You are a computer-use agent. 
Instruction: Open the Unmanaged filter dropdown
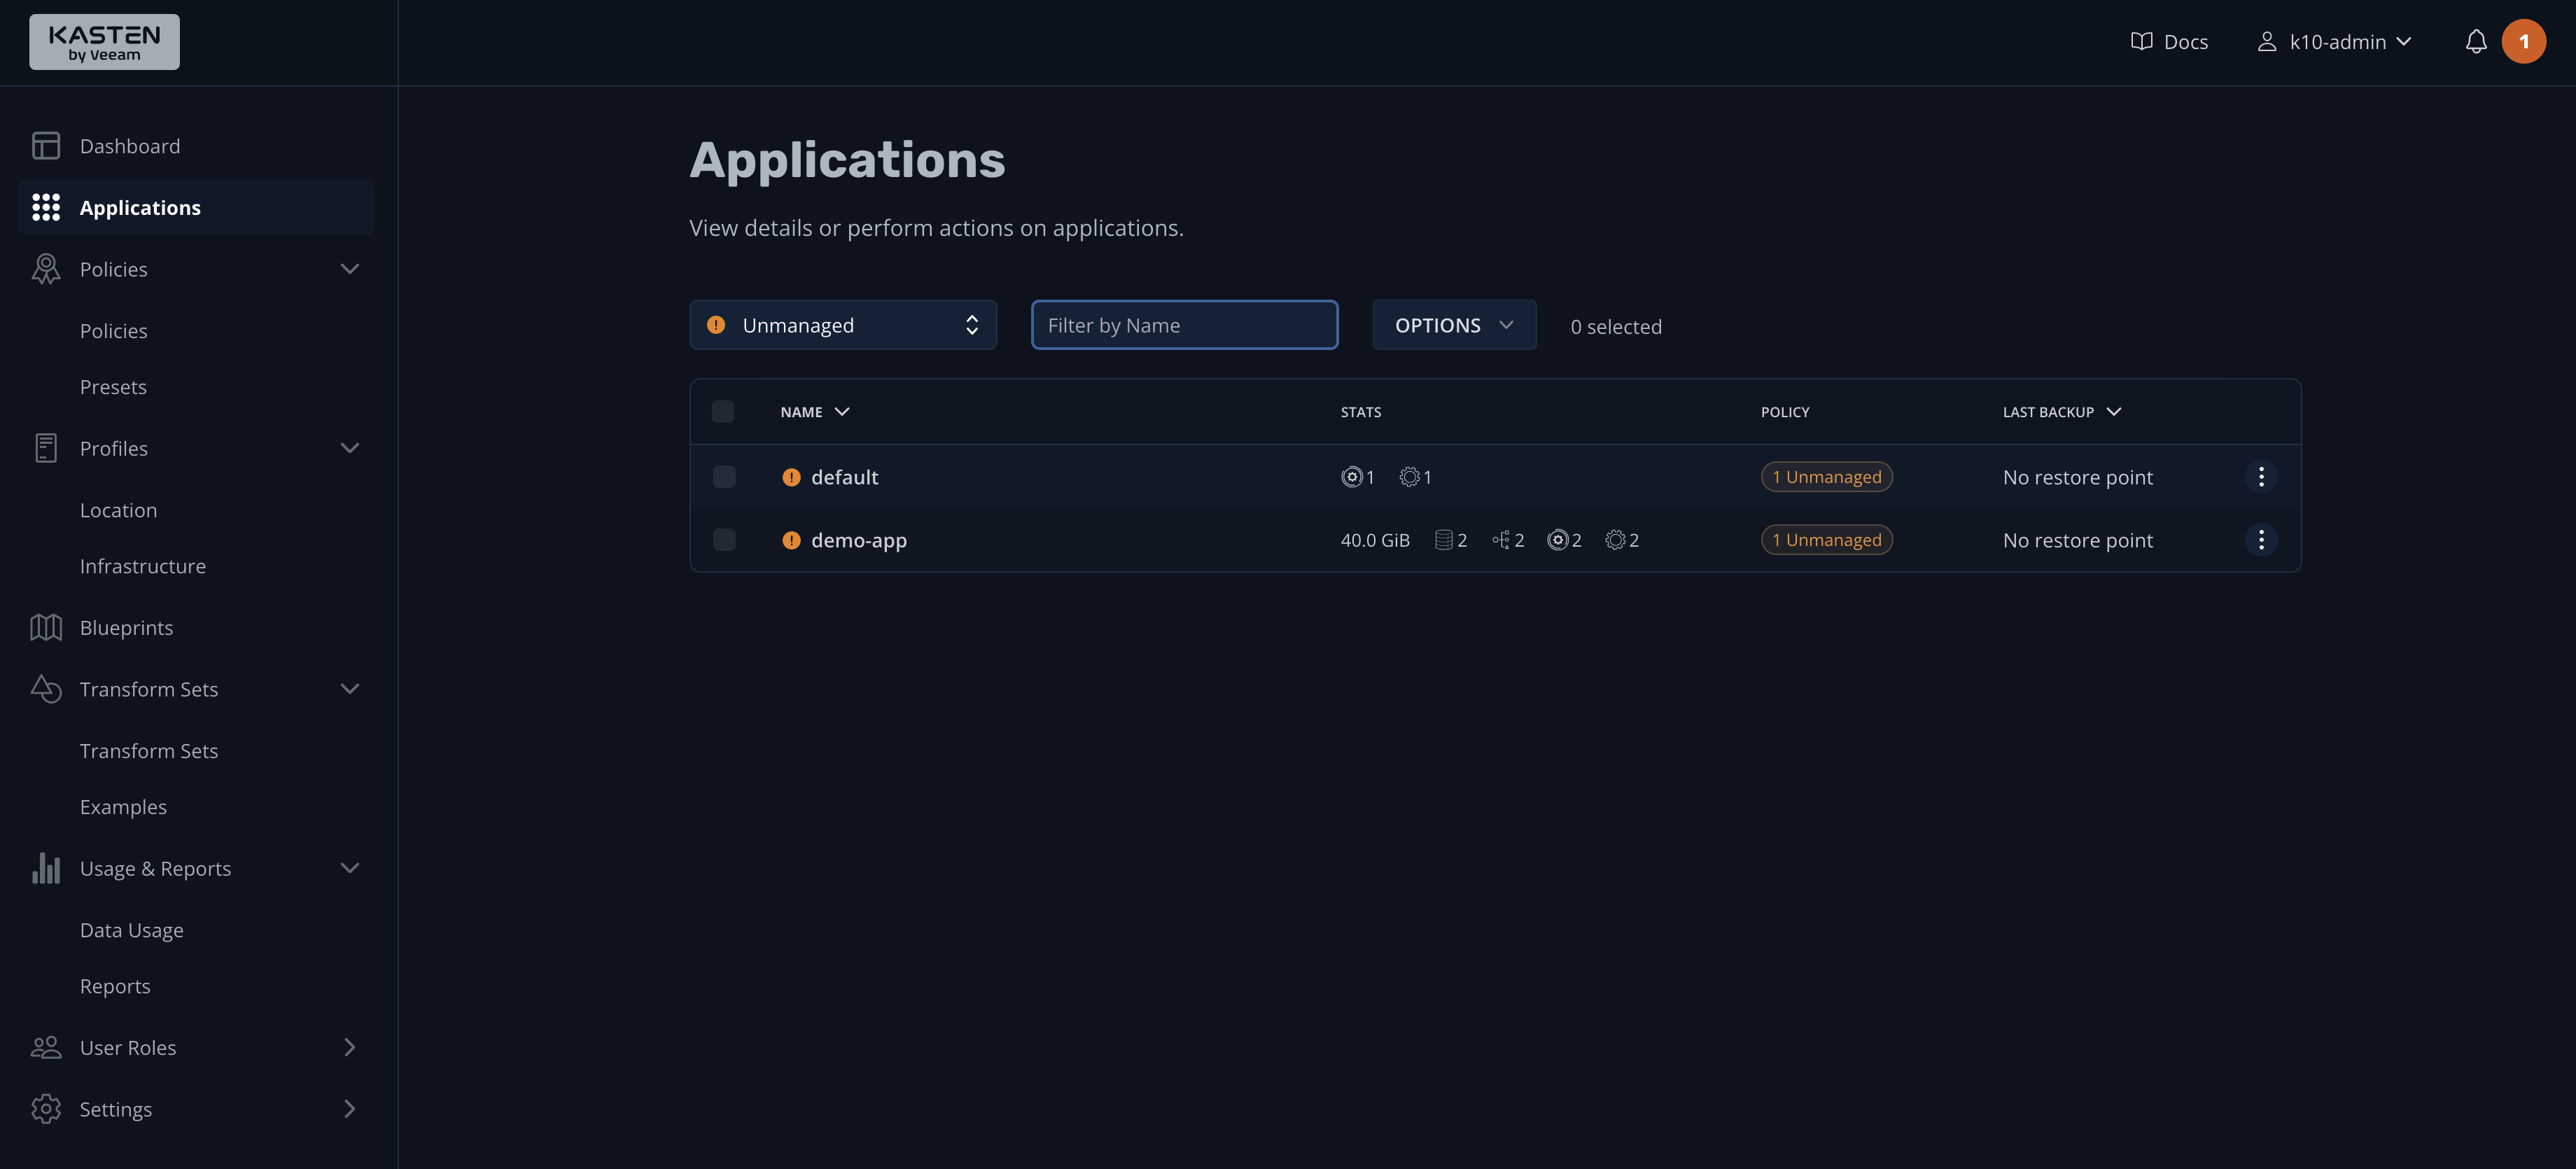843,324
